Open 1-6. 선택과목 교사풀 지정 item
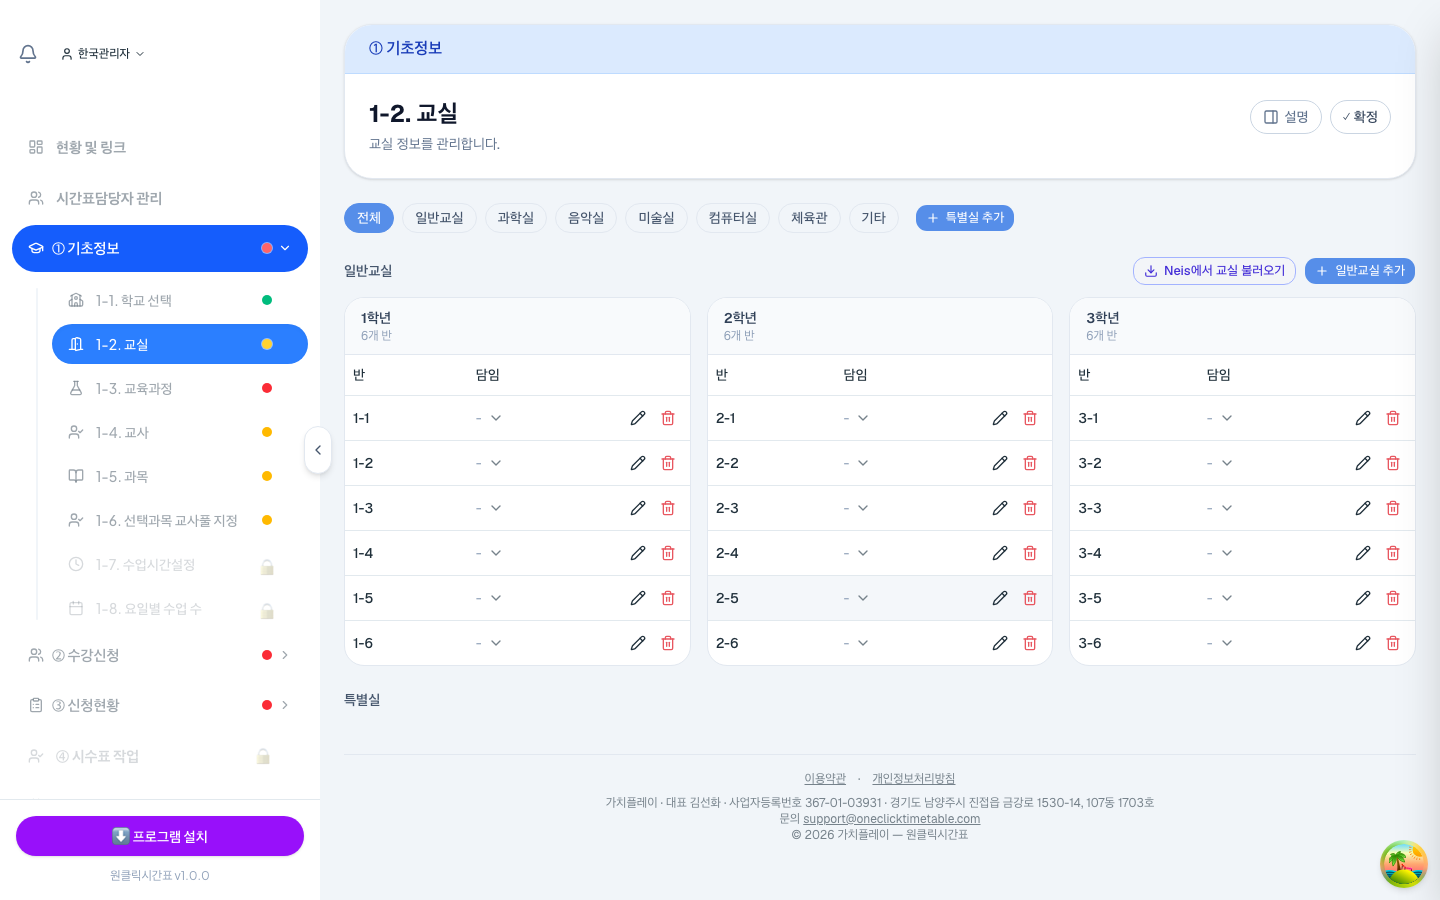This screenshot has width=1440, height=900. pos(180,520)
